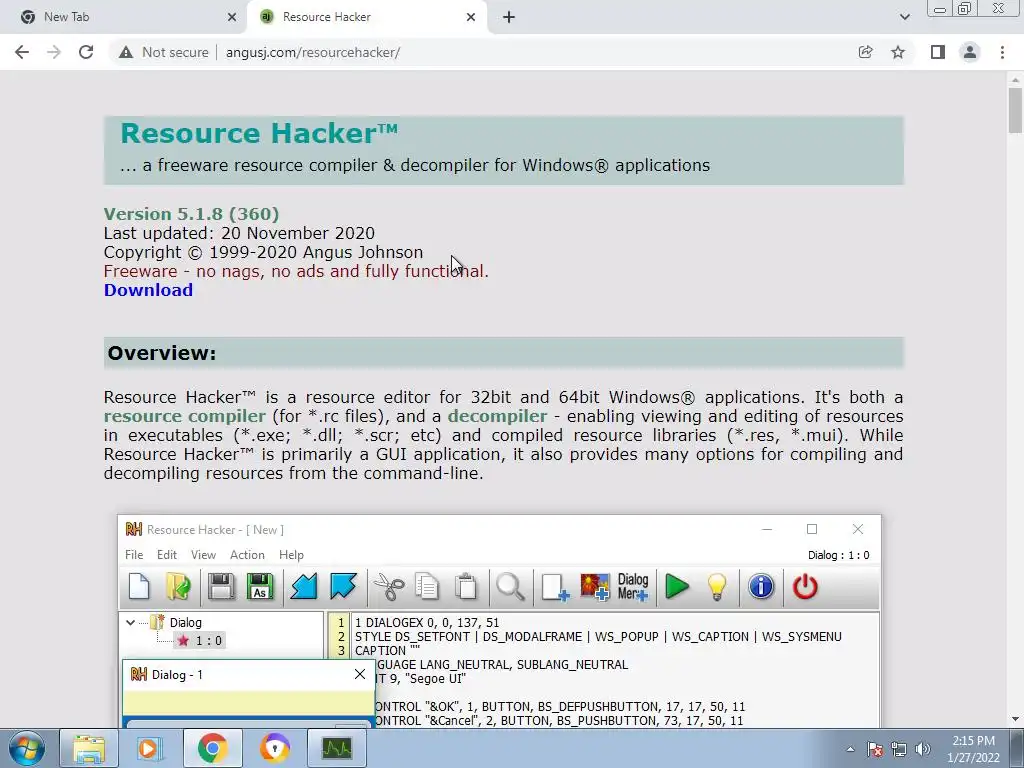The image size is (1024, 768).
Task: Close the Resource Hacker tab
Action: [471, 17]
